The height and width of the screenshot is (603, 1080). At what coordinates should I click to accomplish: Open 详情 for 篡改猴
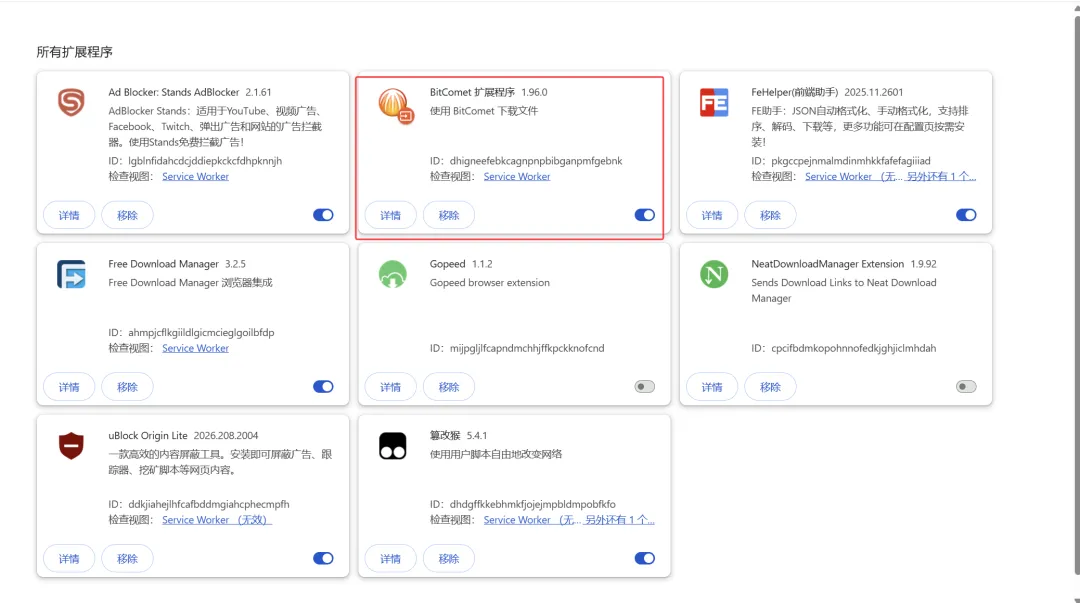point(391,558)
